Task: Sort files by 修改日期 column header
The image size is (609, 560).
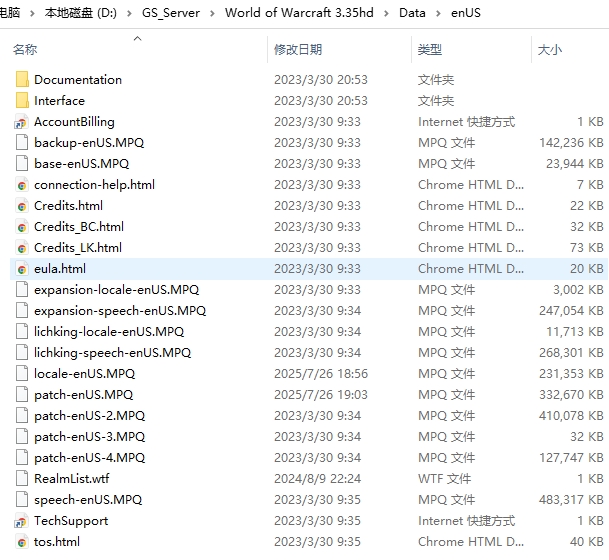Action: (x=298, y=50)
